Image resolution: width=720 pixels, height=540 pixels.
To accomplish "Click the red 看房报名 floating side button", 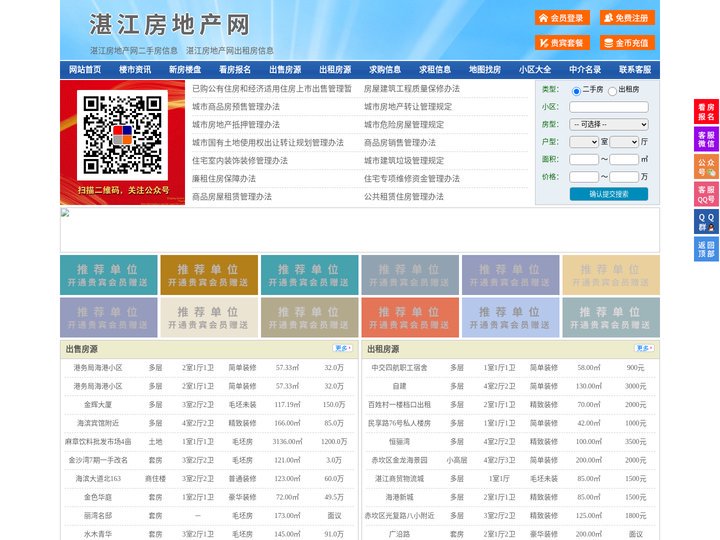I will click(706, 112).
